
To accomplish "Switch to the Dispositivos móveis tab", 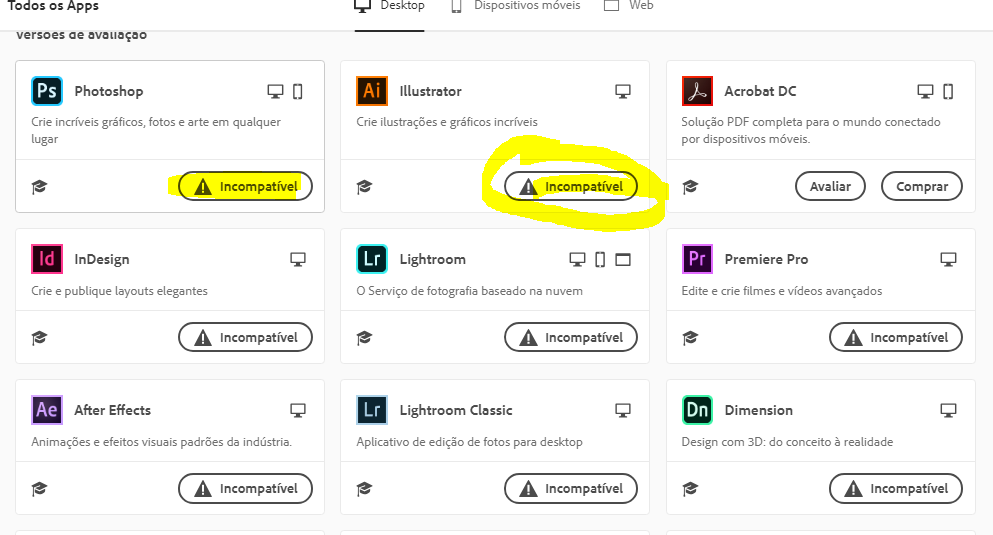I will [515, 6].
